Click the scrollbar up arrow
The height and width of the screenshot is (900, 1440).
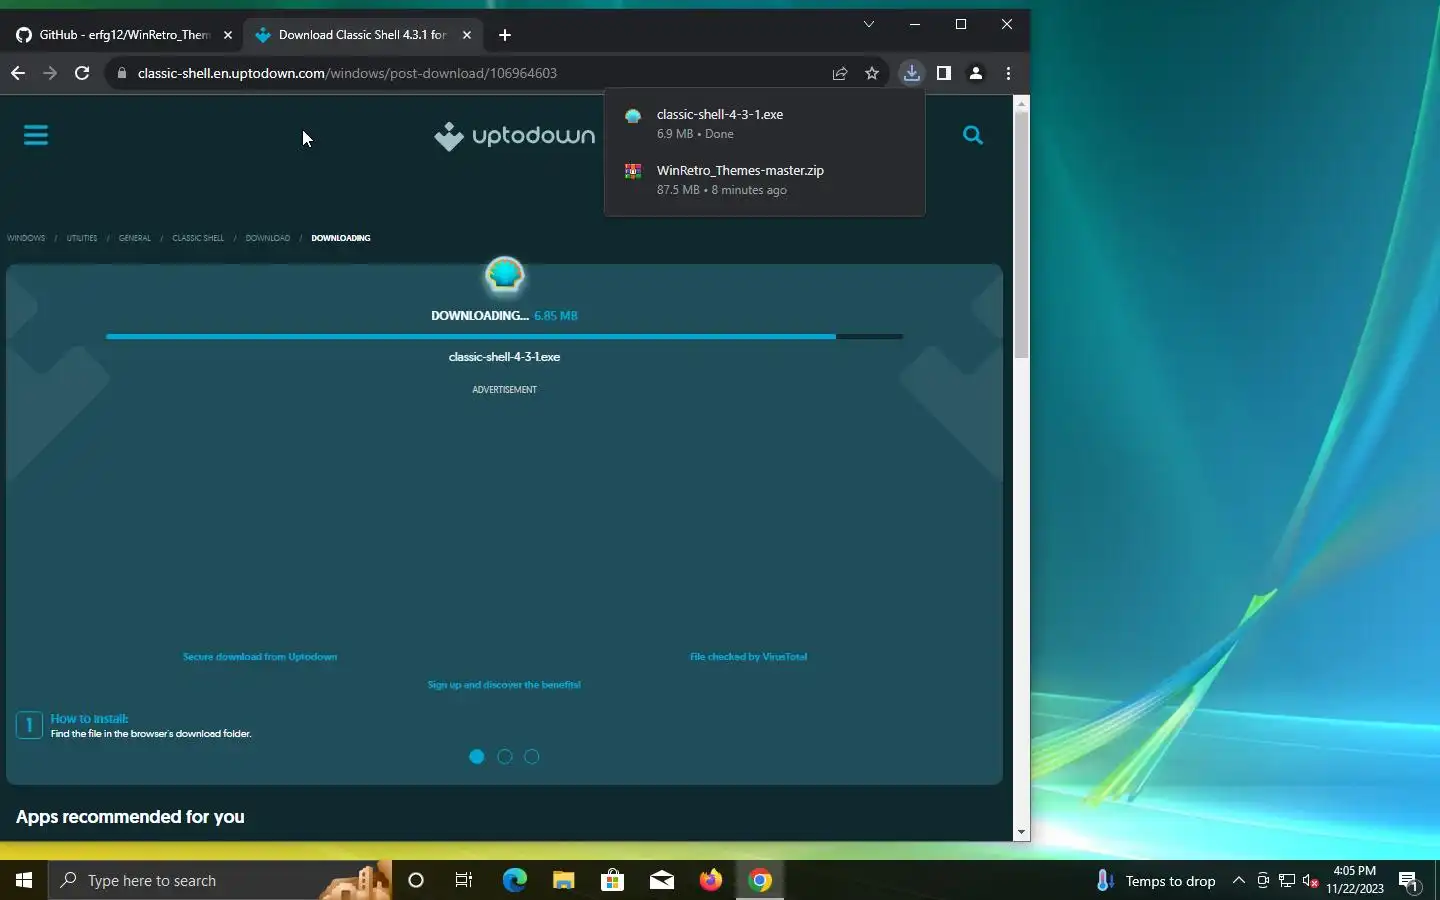click(x=1021, y=103)
